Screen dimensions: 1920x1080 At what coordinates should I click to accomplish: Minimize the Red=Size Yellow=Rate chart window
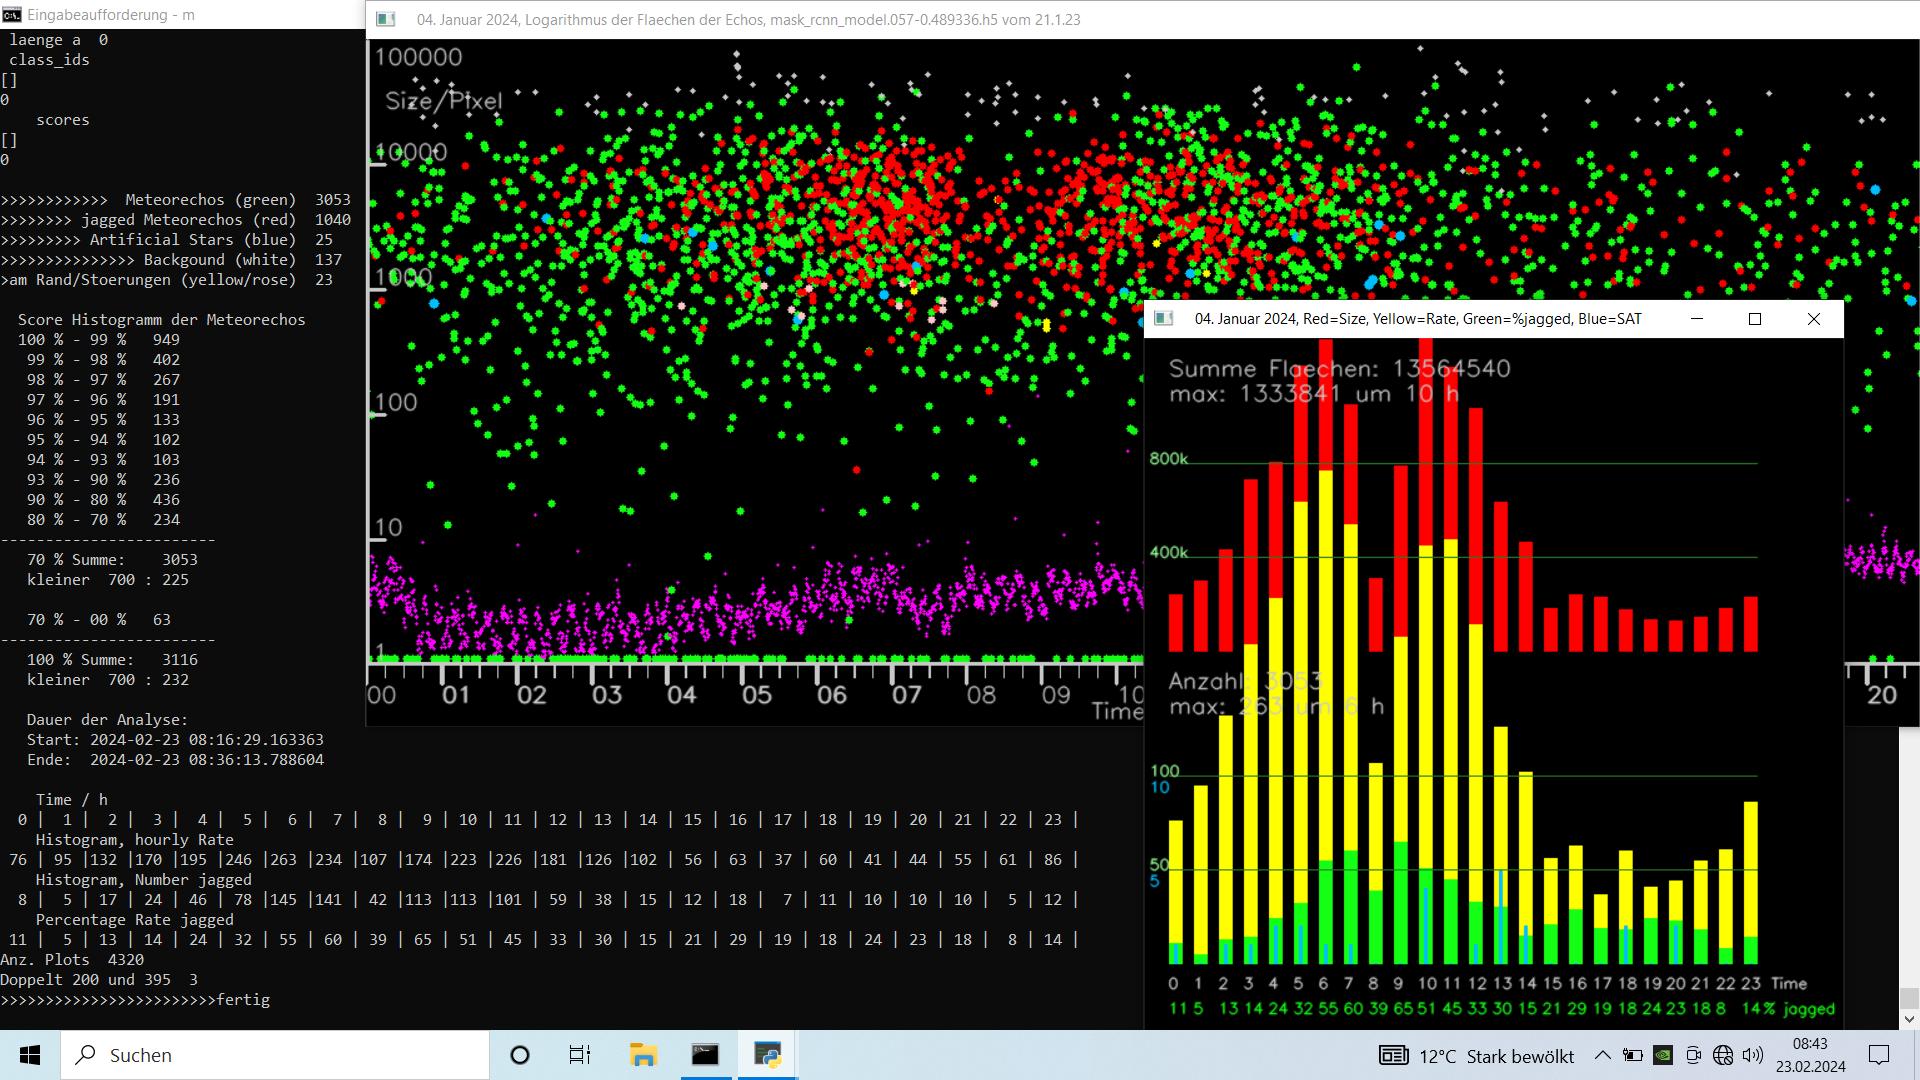[1696, 319]
